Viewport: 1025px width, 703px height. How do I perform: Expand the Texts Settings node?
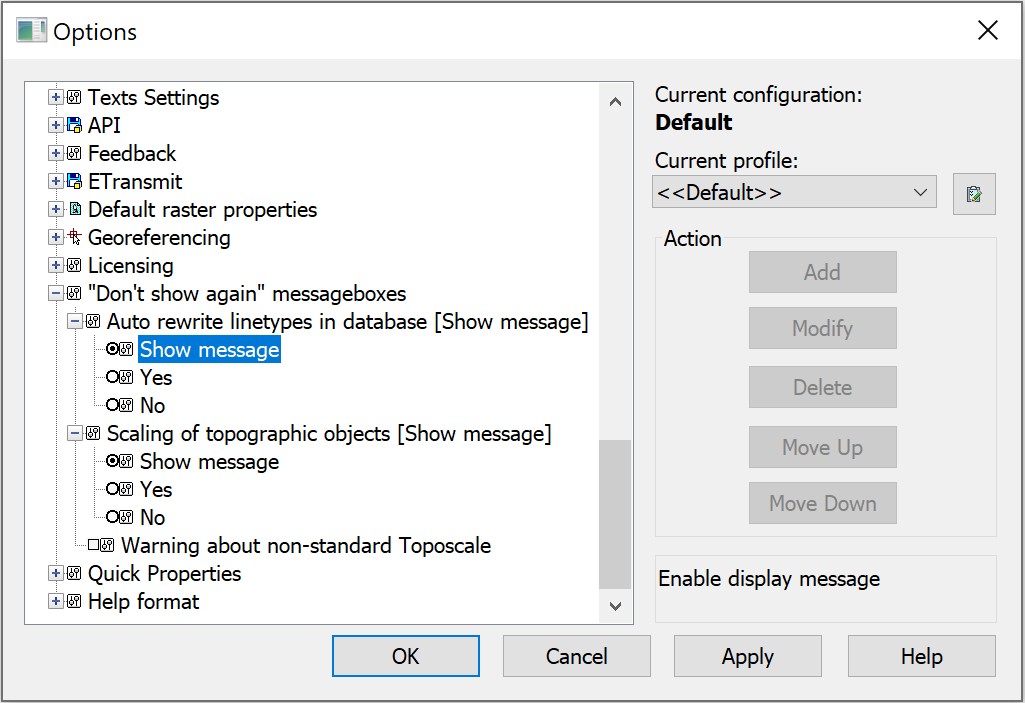[56, 98]
